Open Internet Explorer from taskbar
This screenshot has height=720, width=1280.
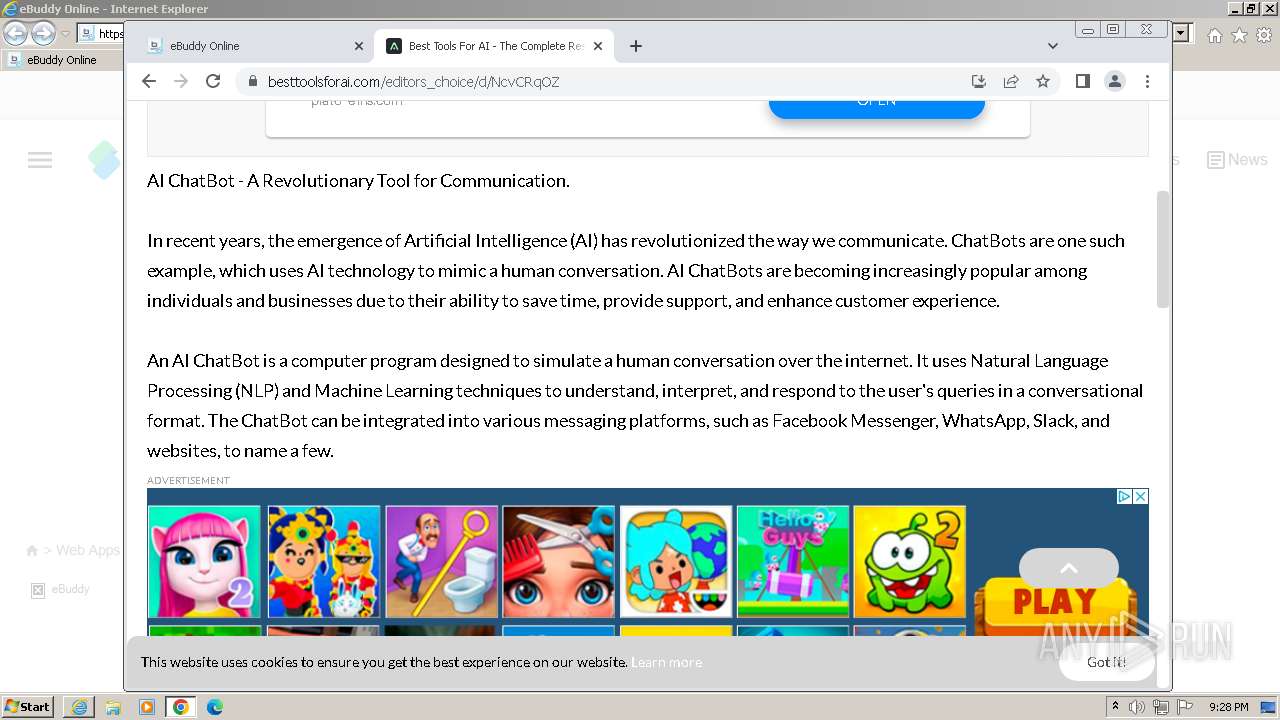pos(79,707)
